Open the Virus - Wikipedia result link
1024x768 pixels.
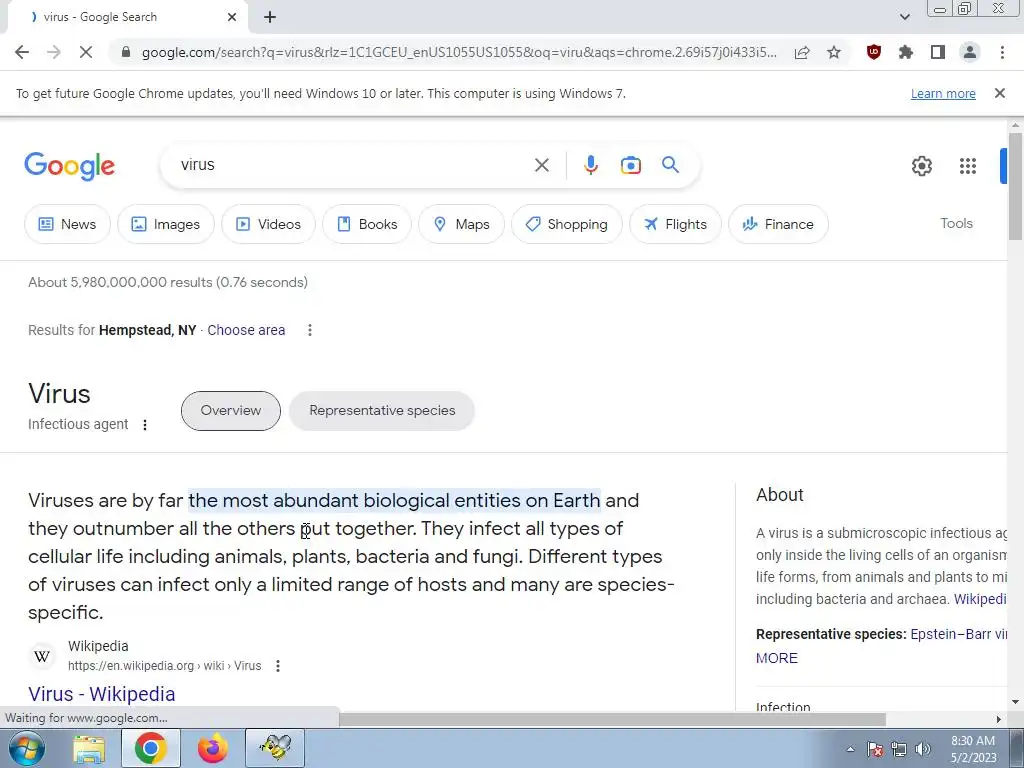coord(102,694)
